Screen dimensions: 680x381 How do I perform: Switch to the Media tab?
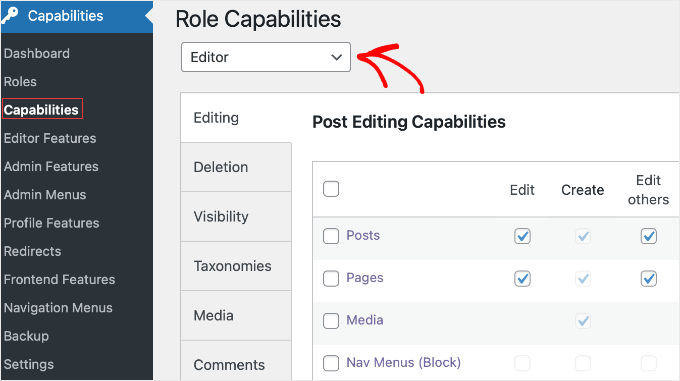coord(236,315)
